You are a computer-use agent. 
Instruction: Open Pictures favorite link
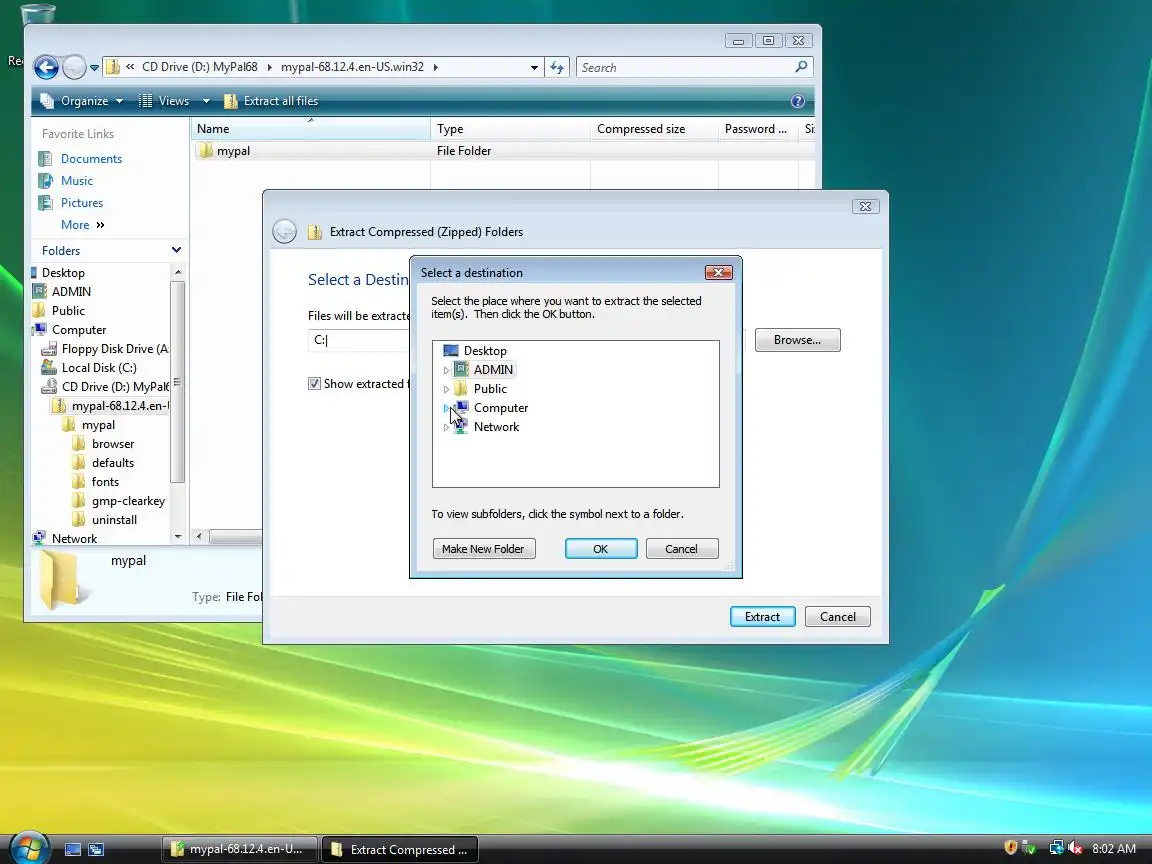82,203
